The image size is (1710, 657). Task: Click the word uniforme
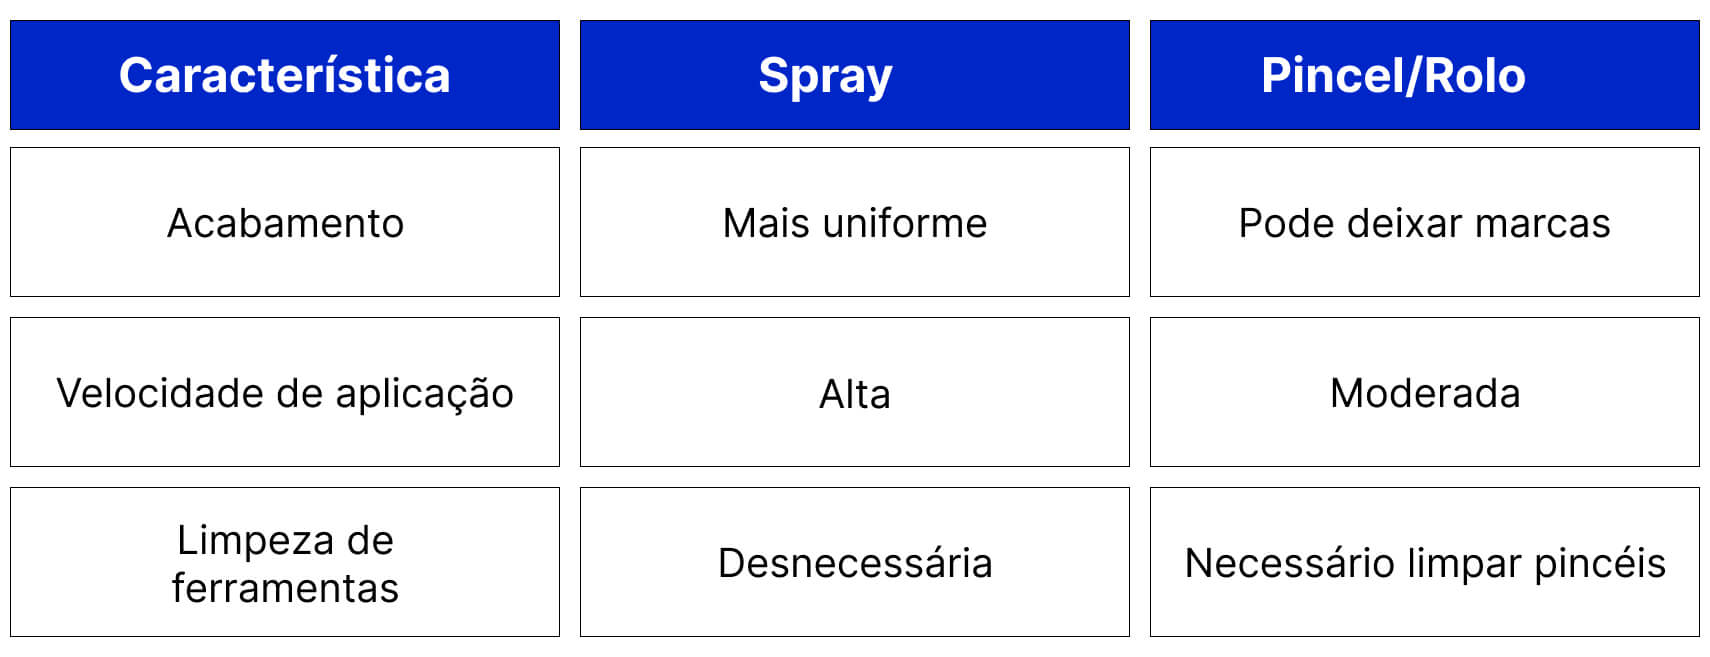coord(904,223)
